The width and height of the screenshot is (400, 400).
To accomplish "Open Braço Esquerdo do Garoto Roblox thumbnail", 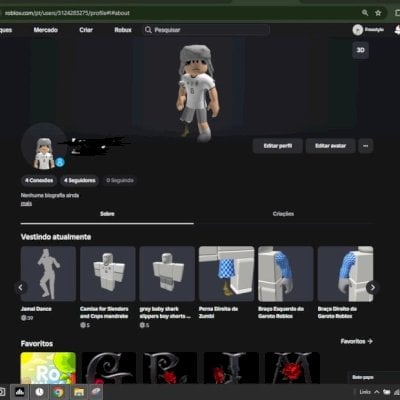I will (x=286, y=274).
